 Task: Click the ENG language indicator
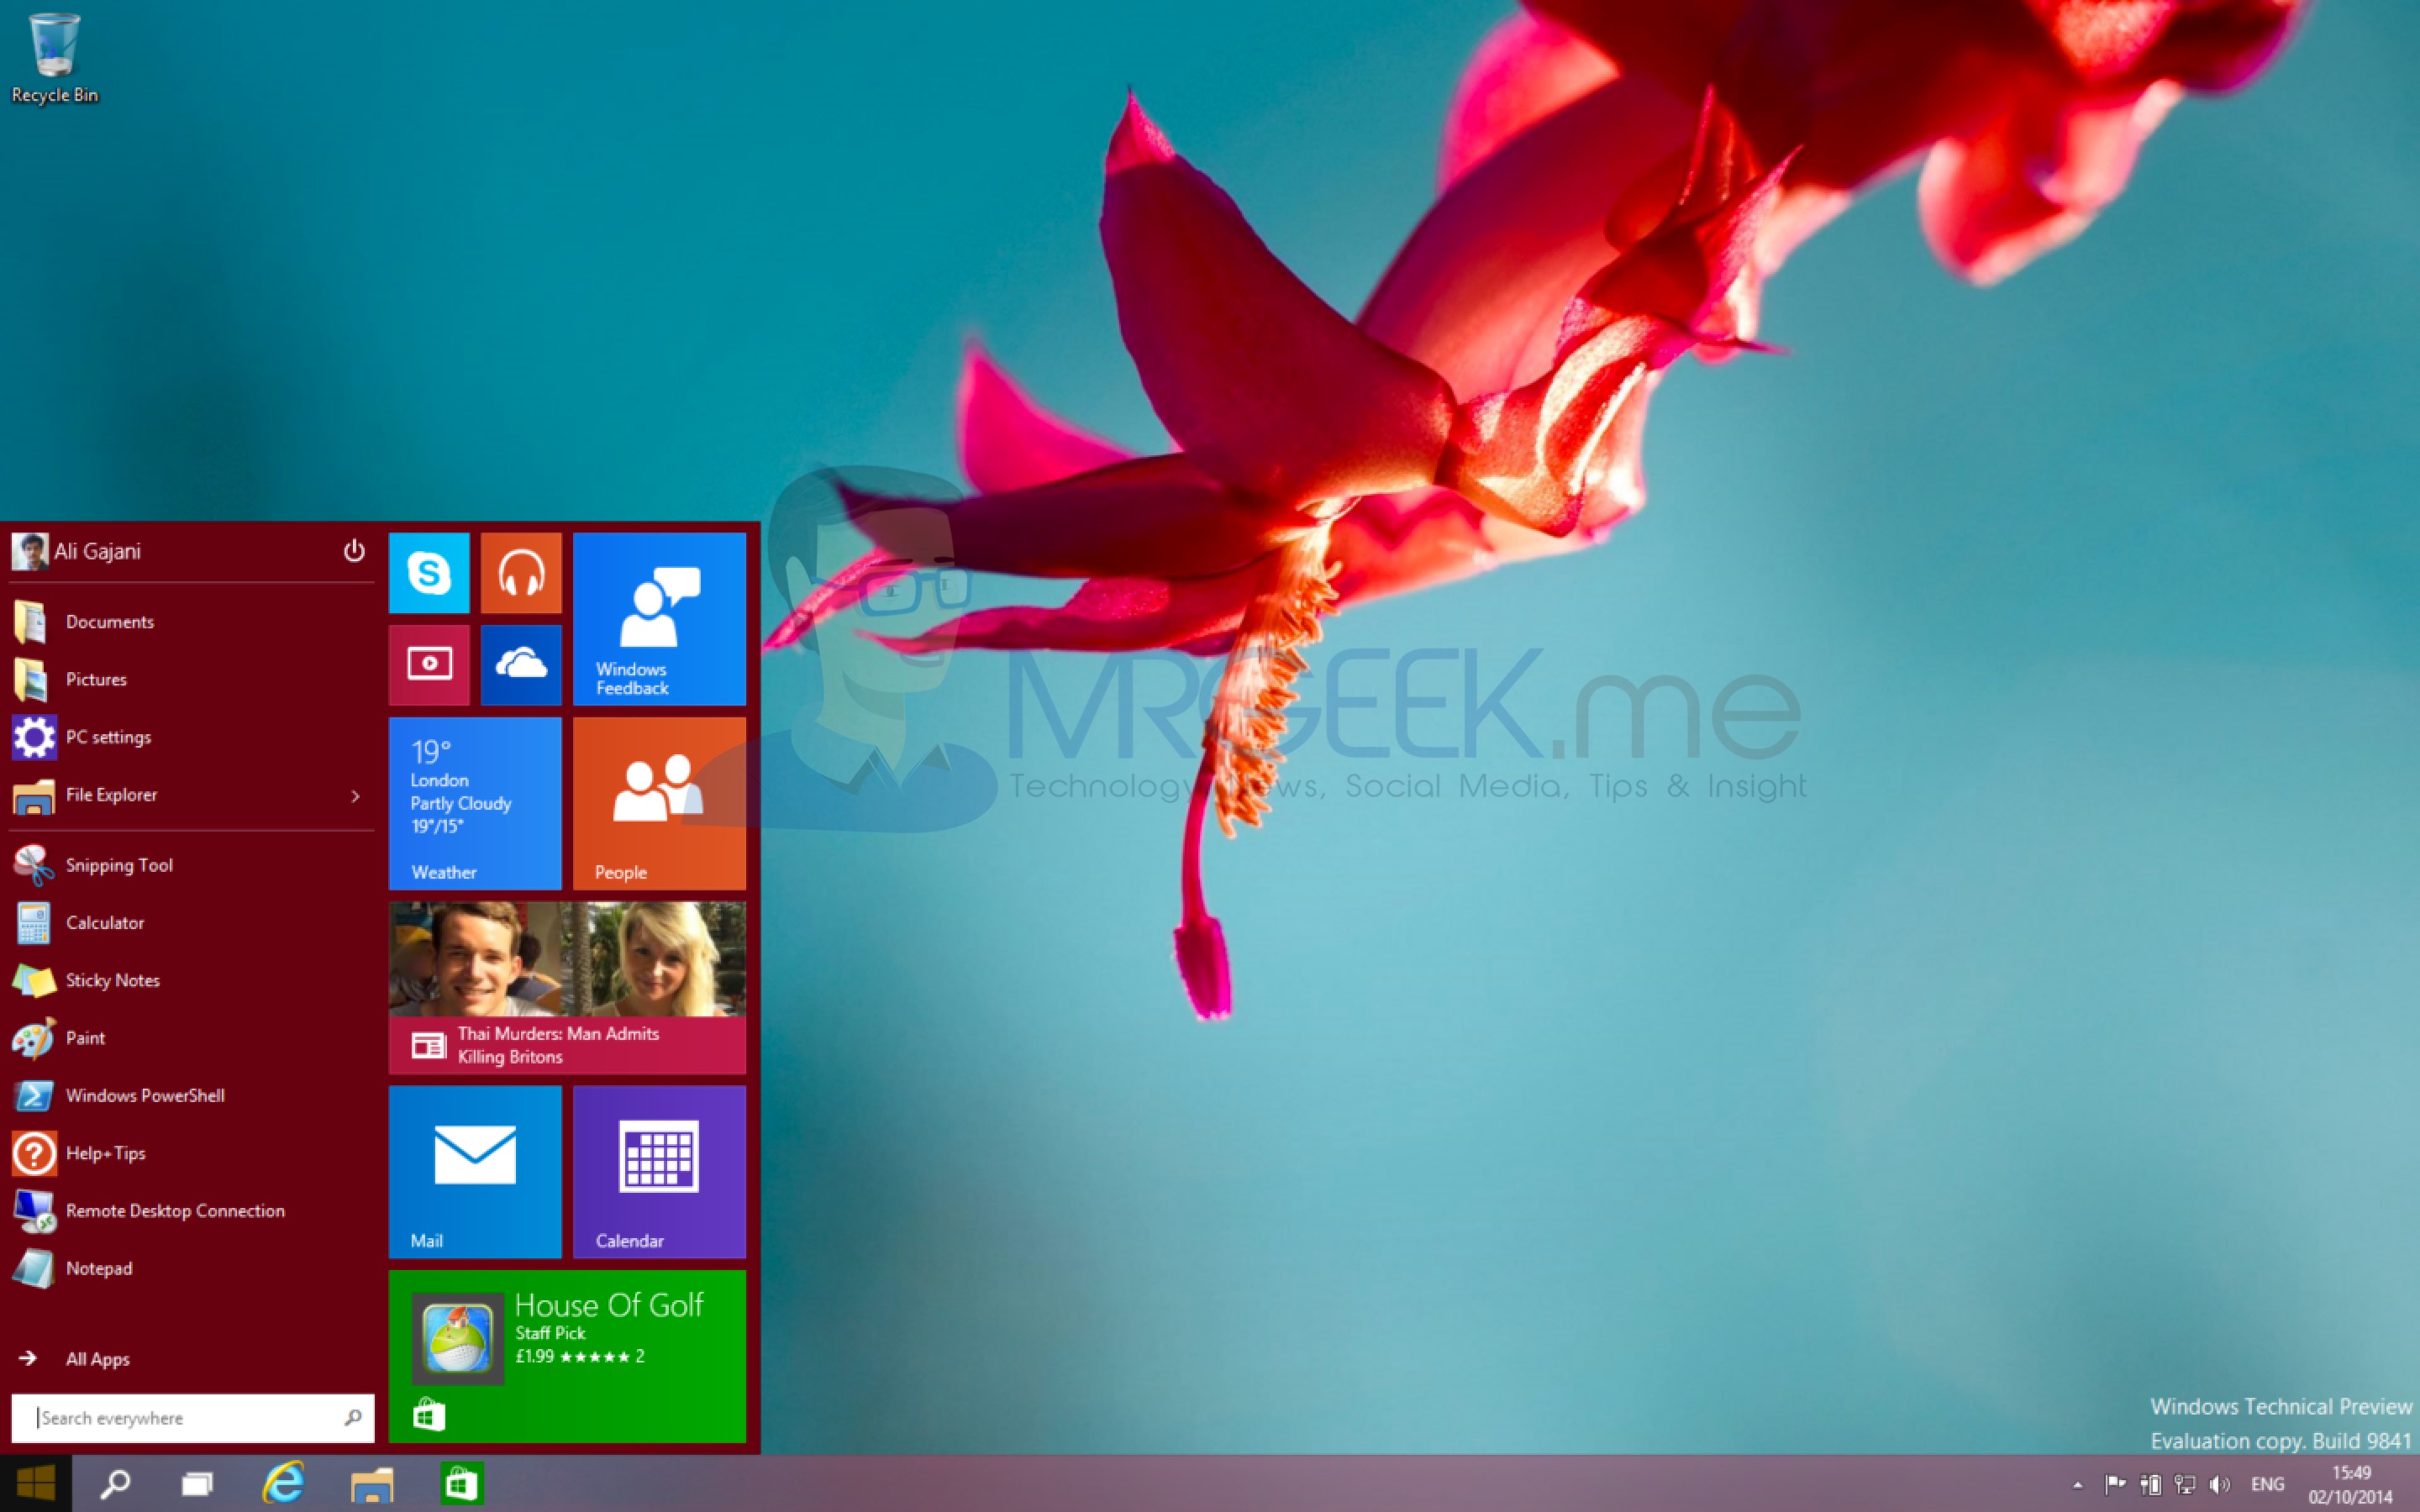click(2267, 1485)
